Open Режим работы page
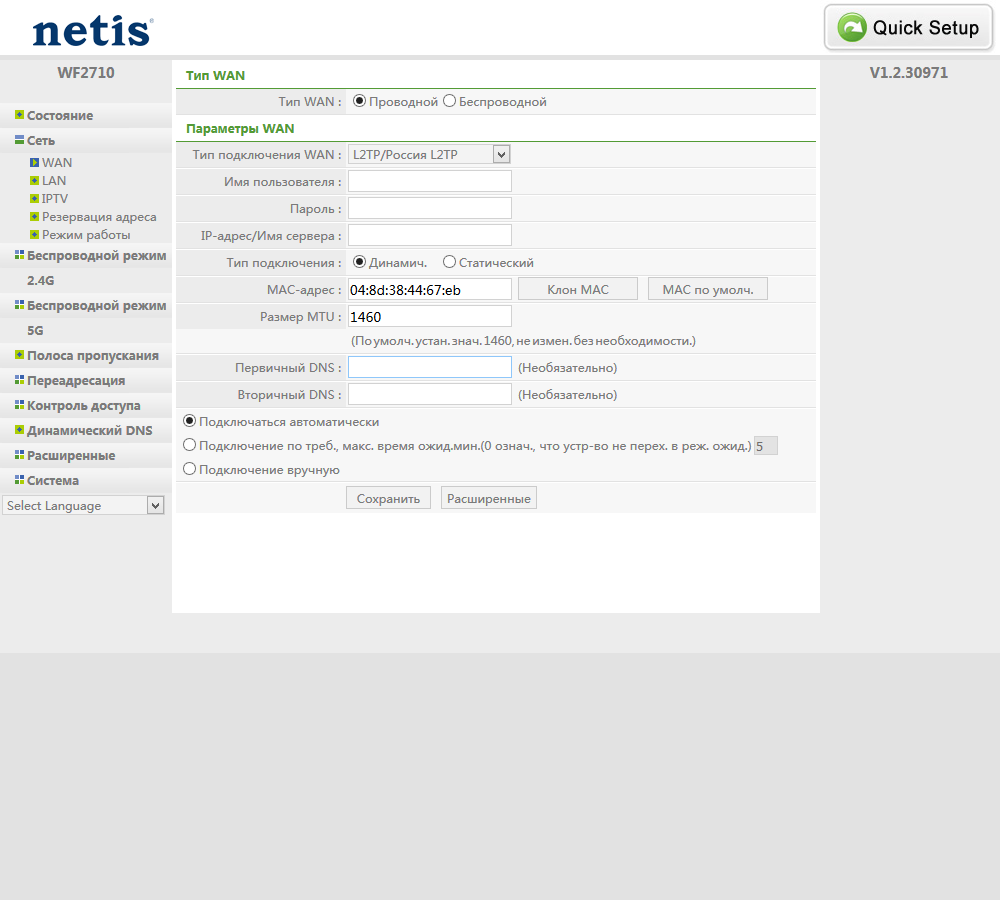The width and height of the screenshot is (1000, 900). (x=86, y=235)
